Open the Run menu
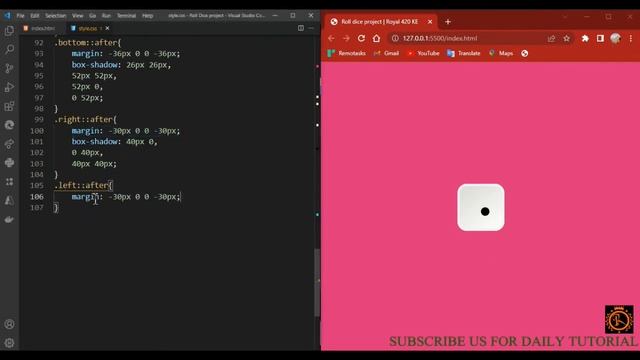Image resolution: width=640 pixels, height=360 pixels. point(106,16)
